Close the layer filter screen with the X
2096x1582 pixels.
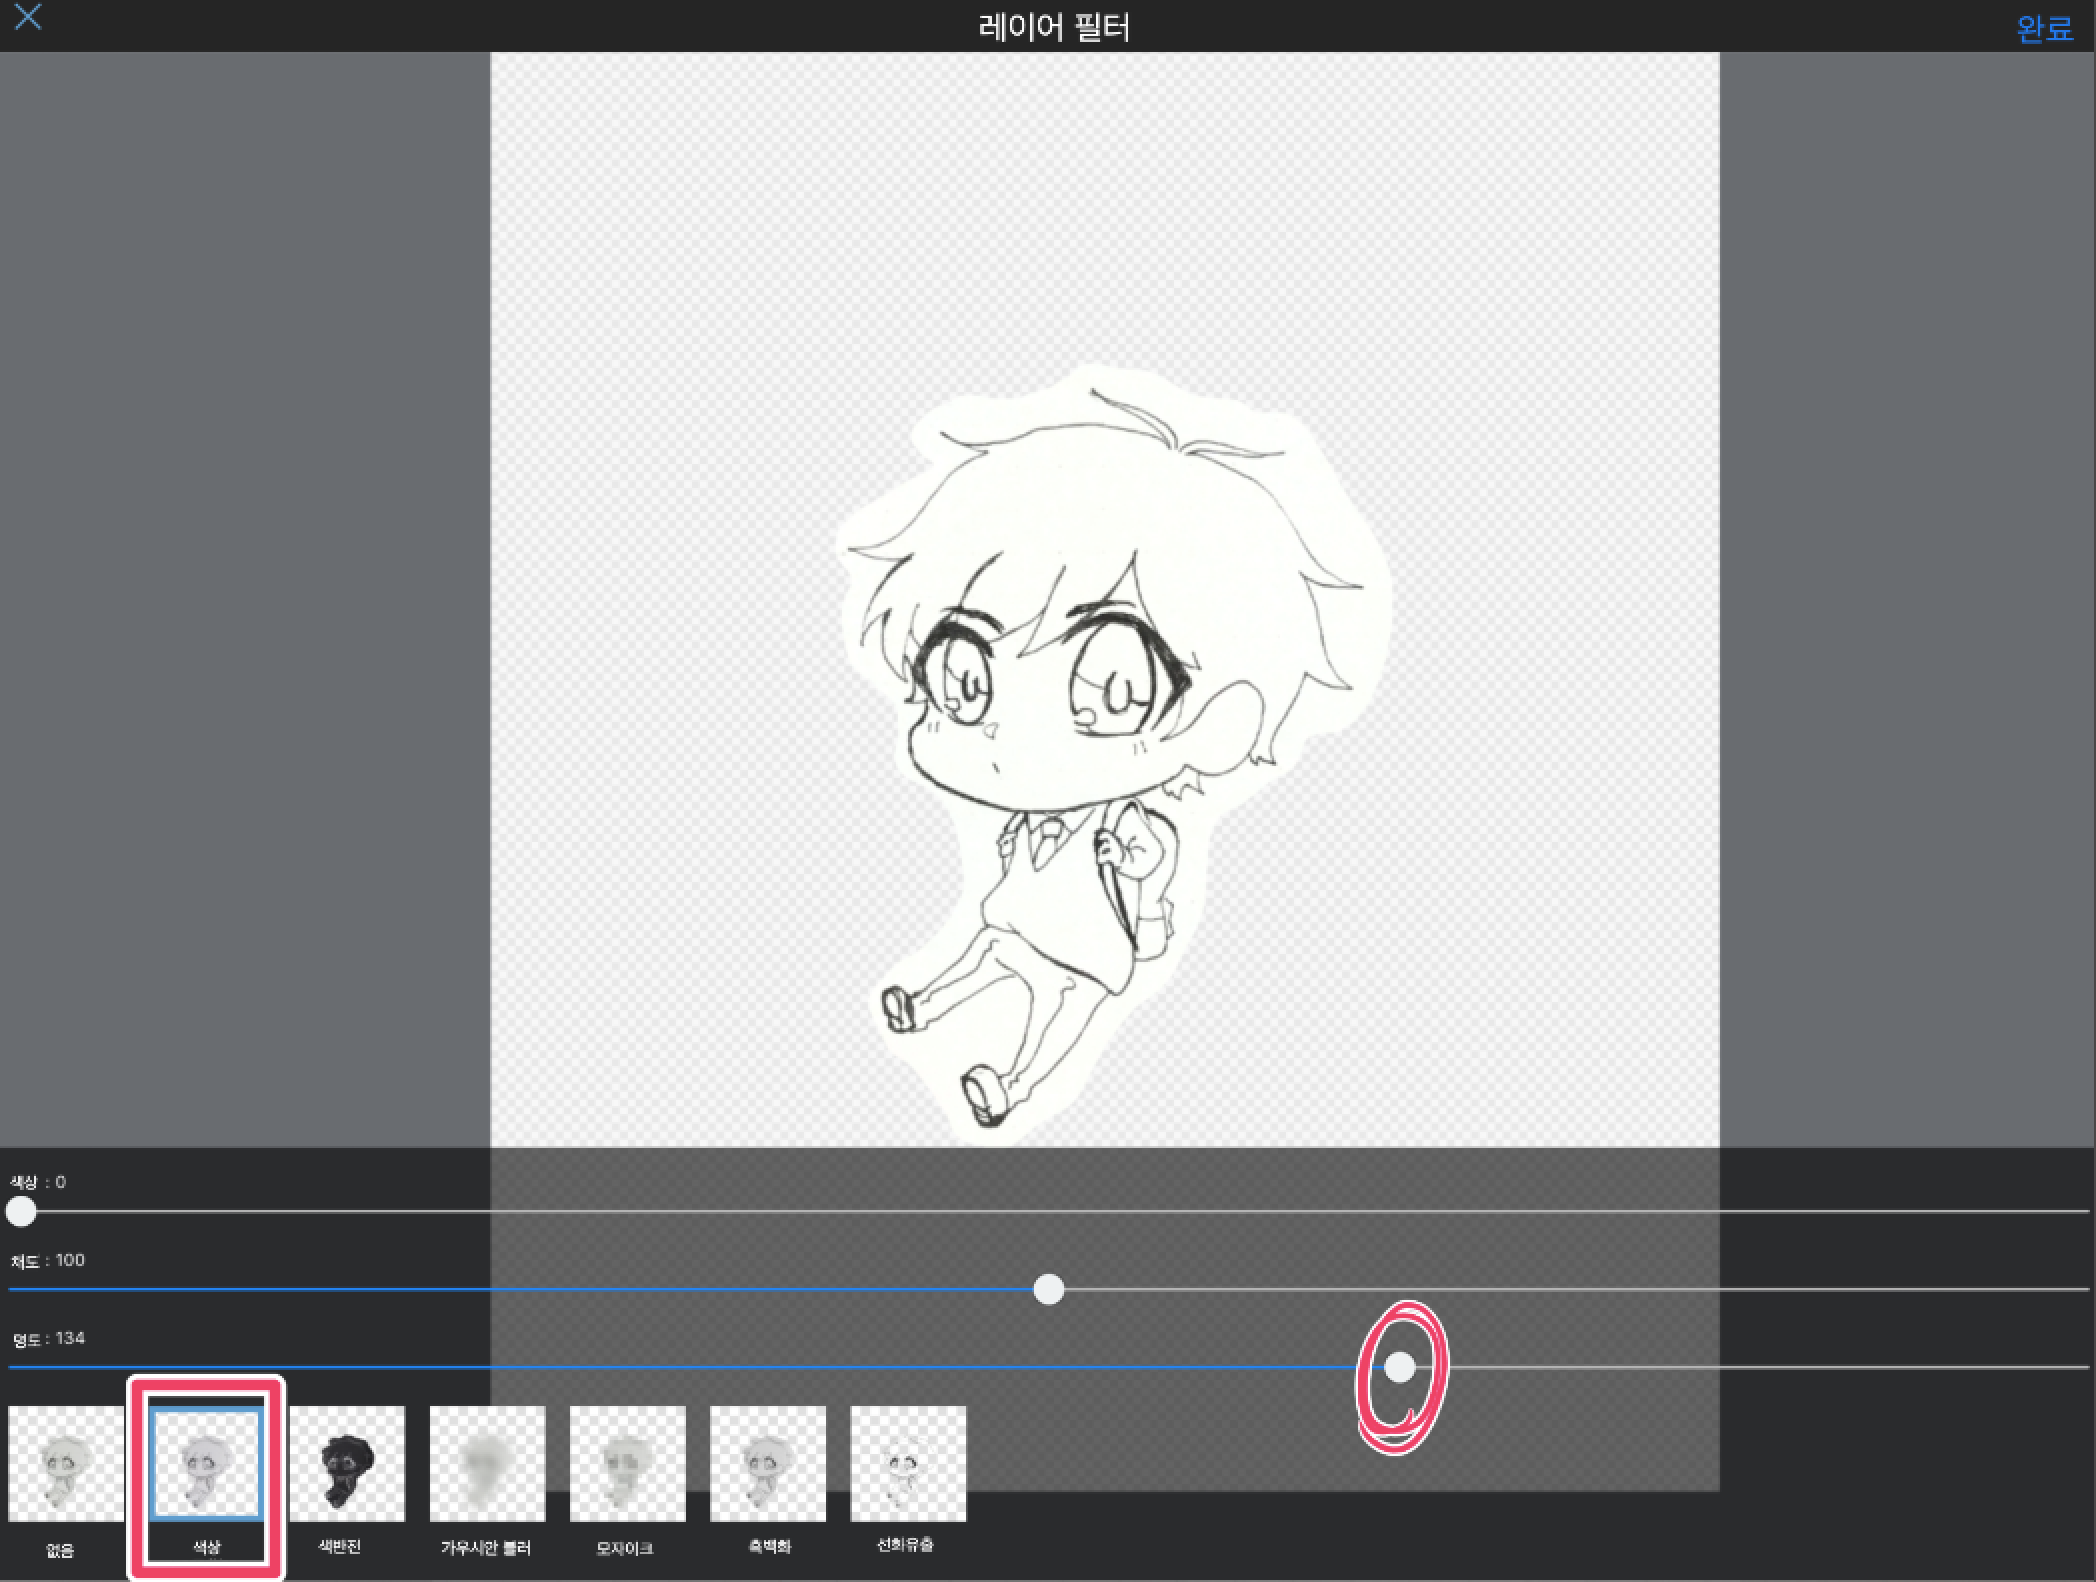pyautogui.click(x=28, y=17)
